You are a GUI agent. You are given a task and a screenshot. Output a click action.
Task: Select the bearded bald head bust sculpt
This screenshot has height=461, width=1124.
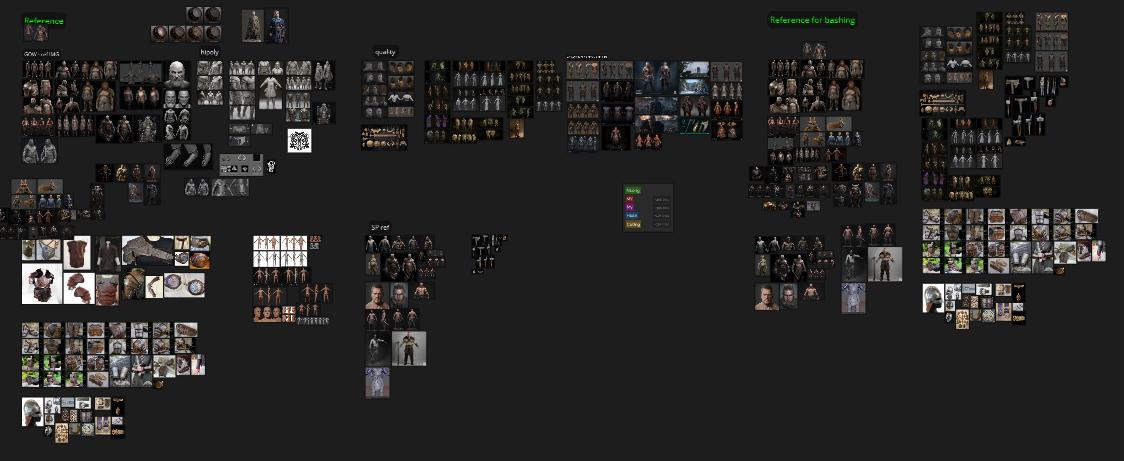pos(176,74)
